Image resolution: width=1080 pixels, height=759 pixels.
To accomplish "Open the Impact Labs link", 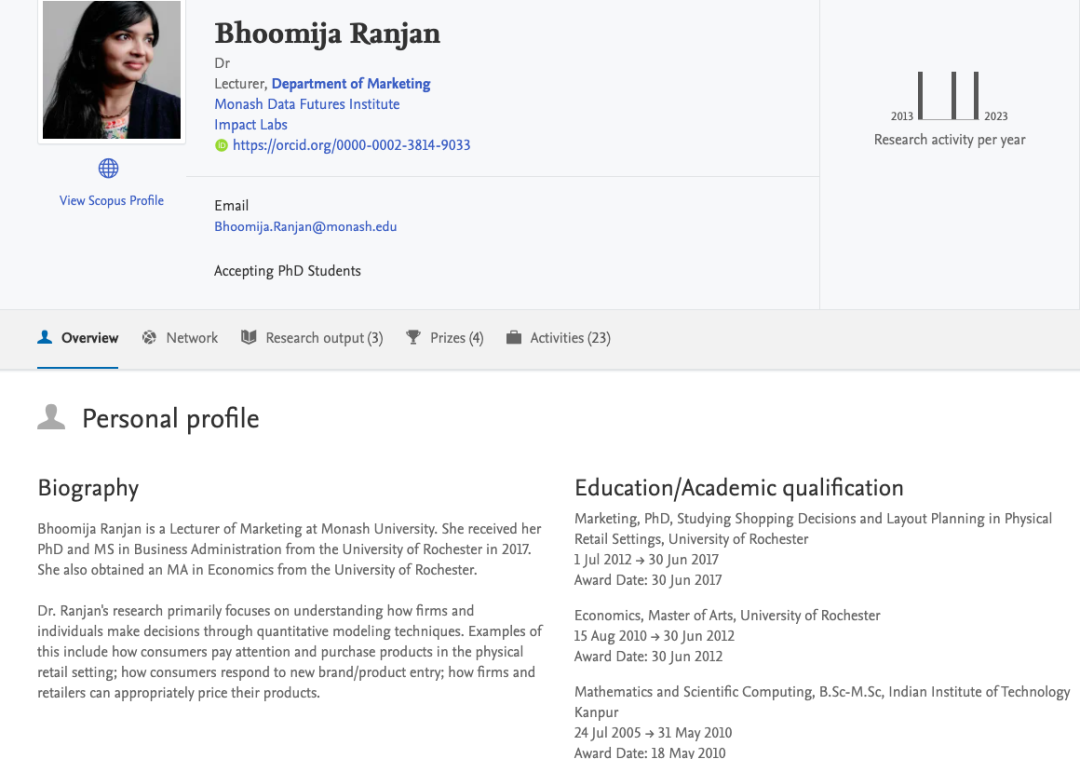I will [x=251, y=125].
